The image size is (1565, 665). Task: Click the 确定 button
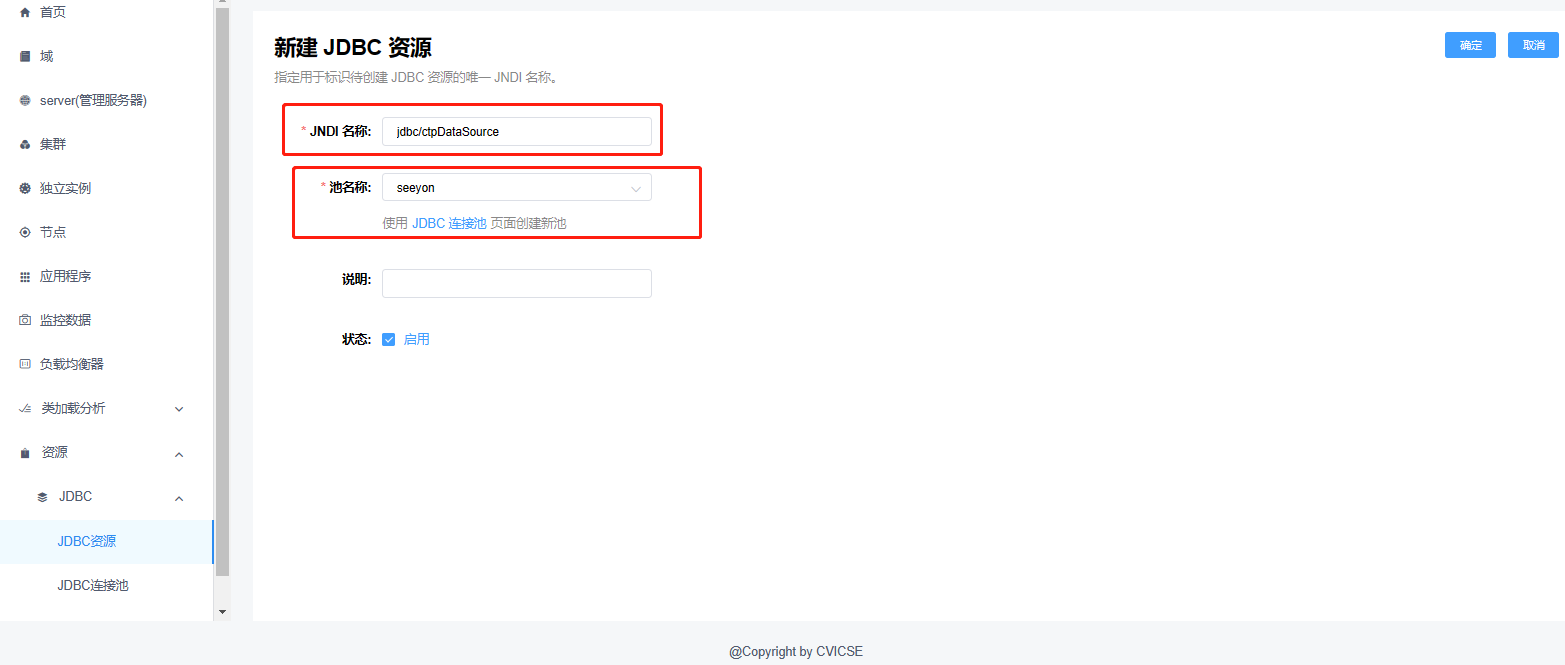tap(1470, 45)
